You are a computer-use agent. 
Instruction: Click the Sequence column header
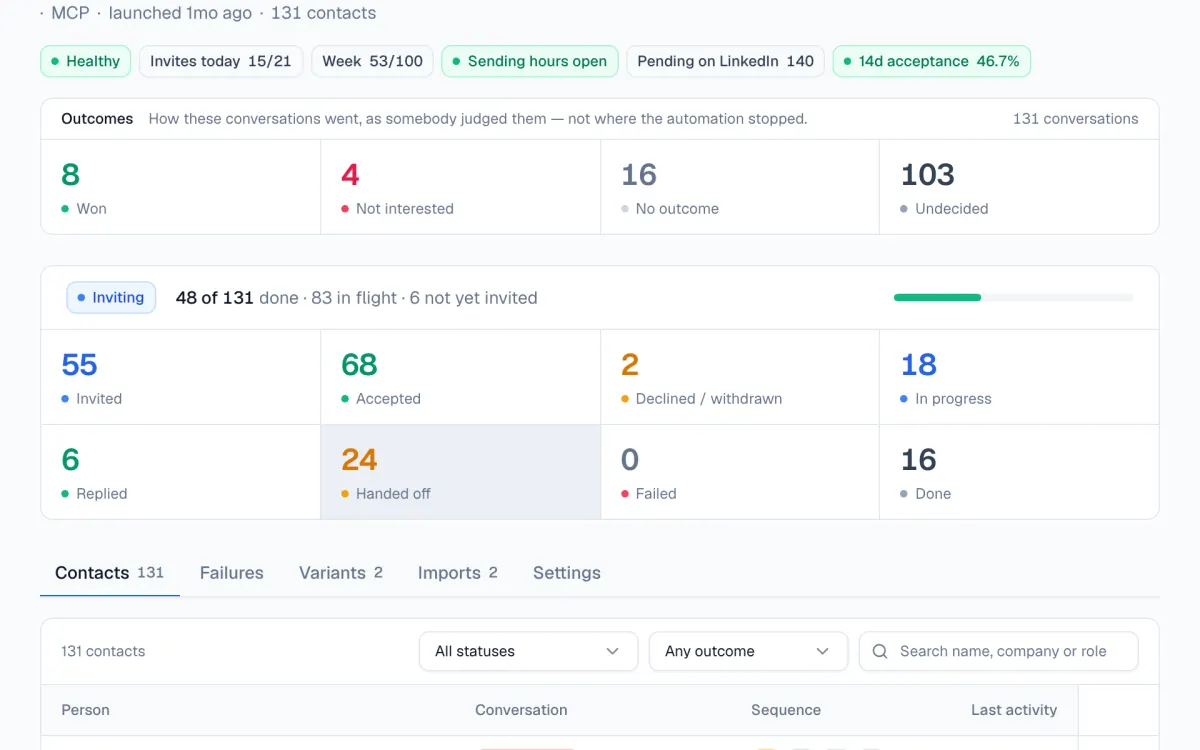786,710
